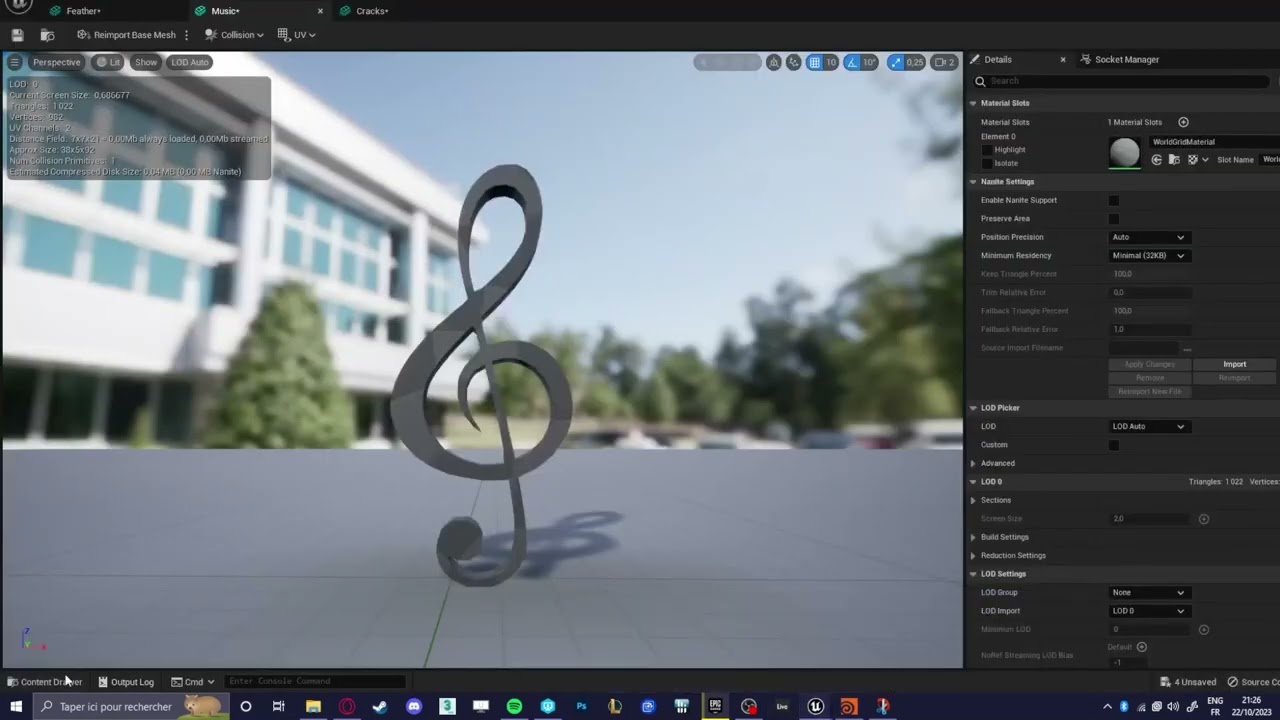
Task: Check Enable Nanite Support checkbox
Action: click(x=1114, y=200)
